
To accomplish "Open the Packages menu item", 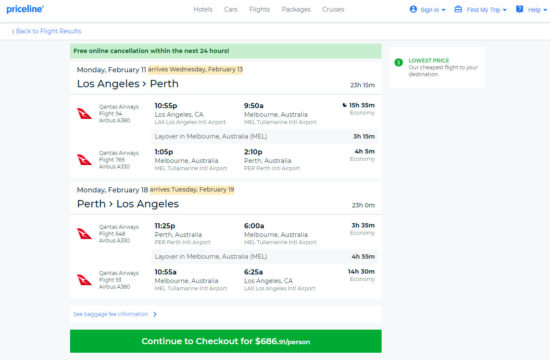I will click(x=296, y=9).
